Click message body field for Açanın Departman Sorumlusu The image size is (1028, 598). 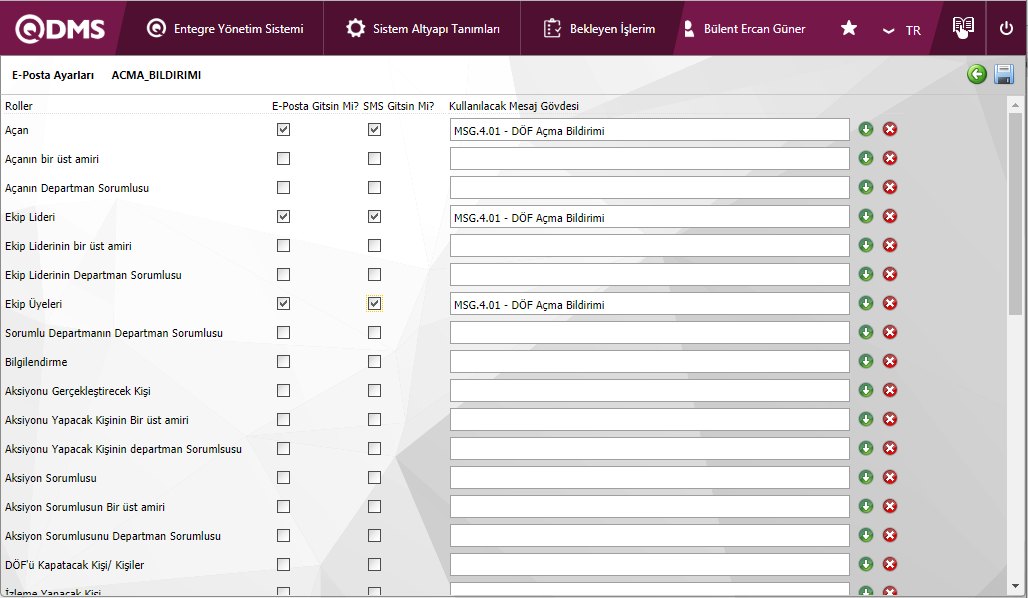(649, 188)
